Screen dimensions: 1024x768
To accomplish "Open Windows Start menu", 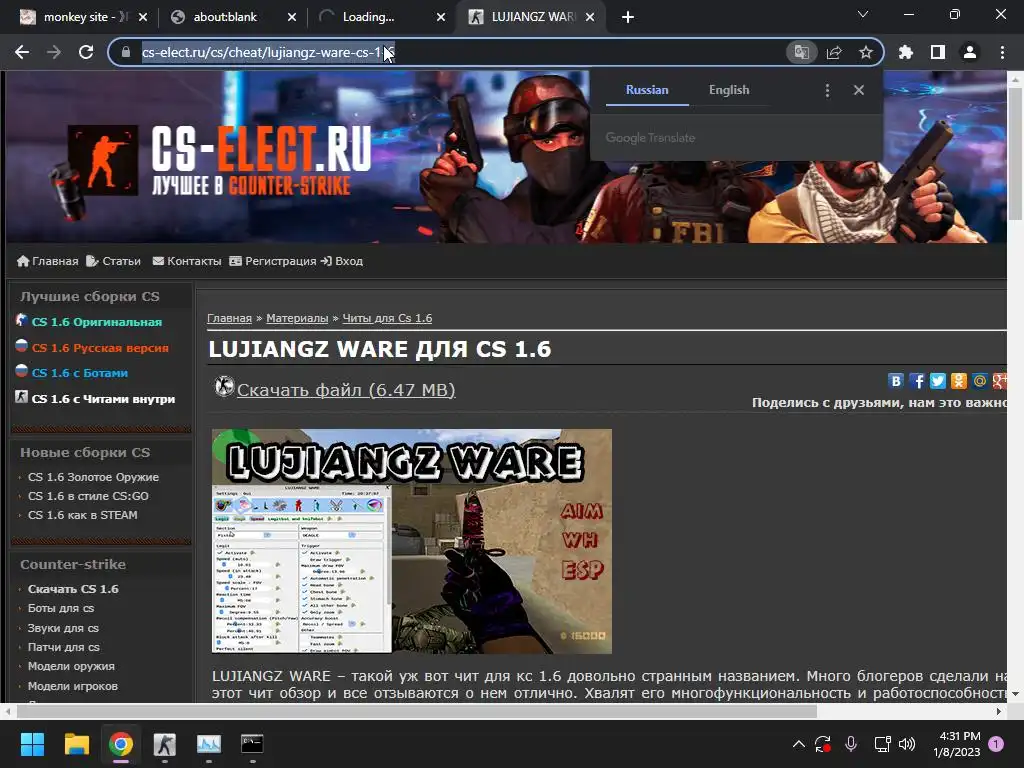I will pyautogui.click(x=32, y=744).
